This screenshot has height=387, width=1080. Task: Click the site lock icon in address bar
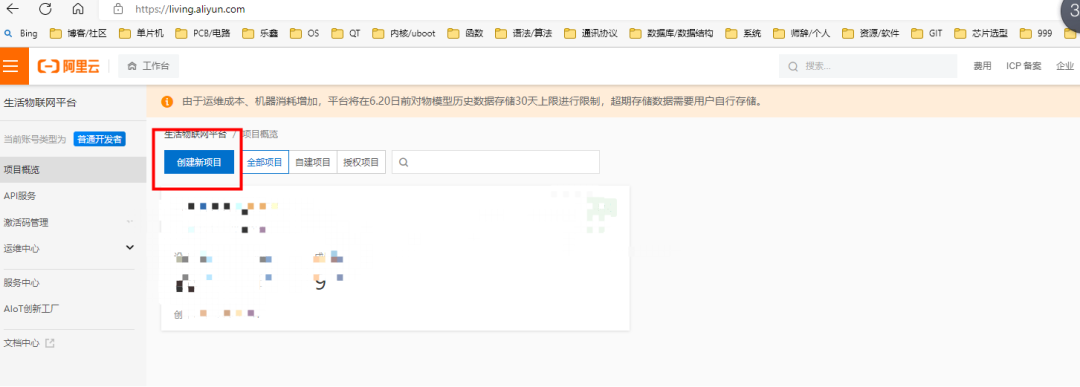(118, 10)
